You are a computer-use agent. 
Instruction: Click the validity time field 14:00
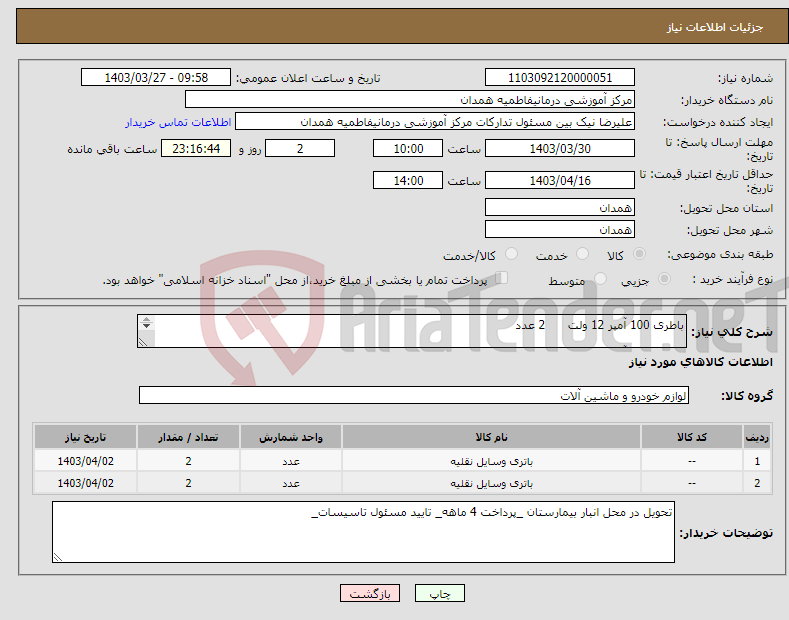click(408, 180)
